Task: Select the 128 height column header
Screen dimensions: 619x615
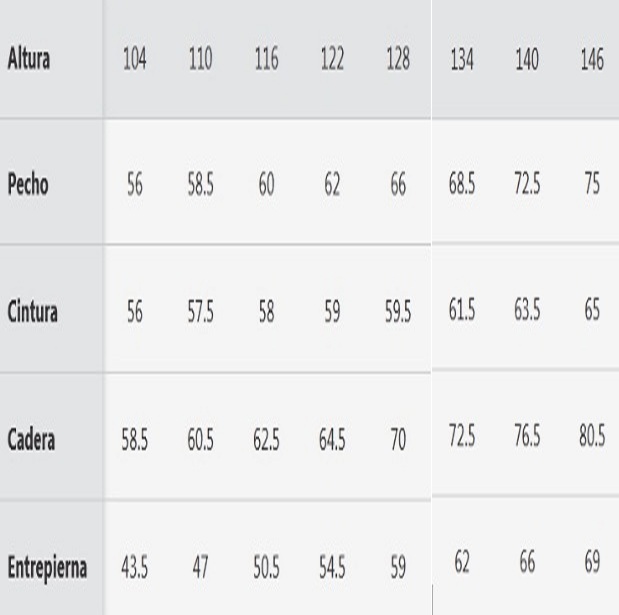Action: [398, 59]
